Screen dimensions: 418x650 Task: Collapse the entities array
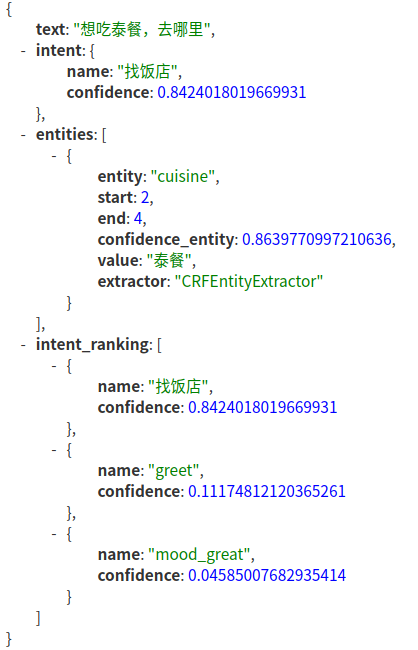[x=23, y=135]
